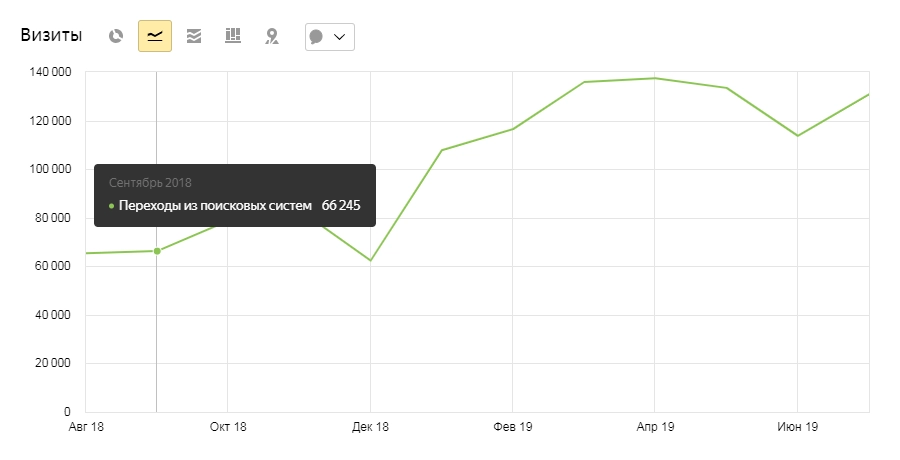This screenshot has height=460, width=900.
Task: Click the 20 000 y-axis label
Action: (52, 363)
